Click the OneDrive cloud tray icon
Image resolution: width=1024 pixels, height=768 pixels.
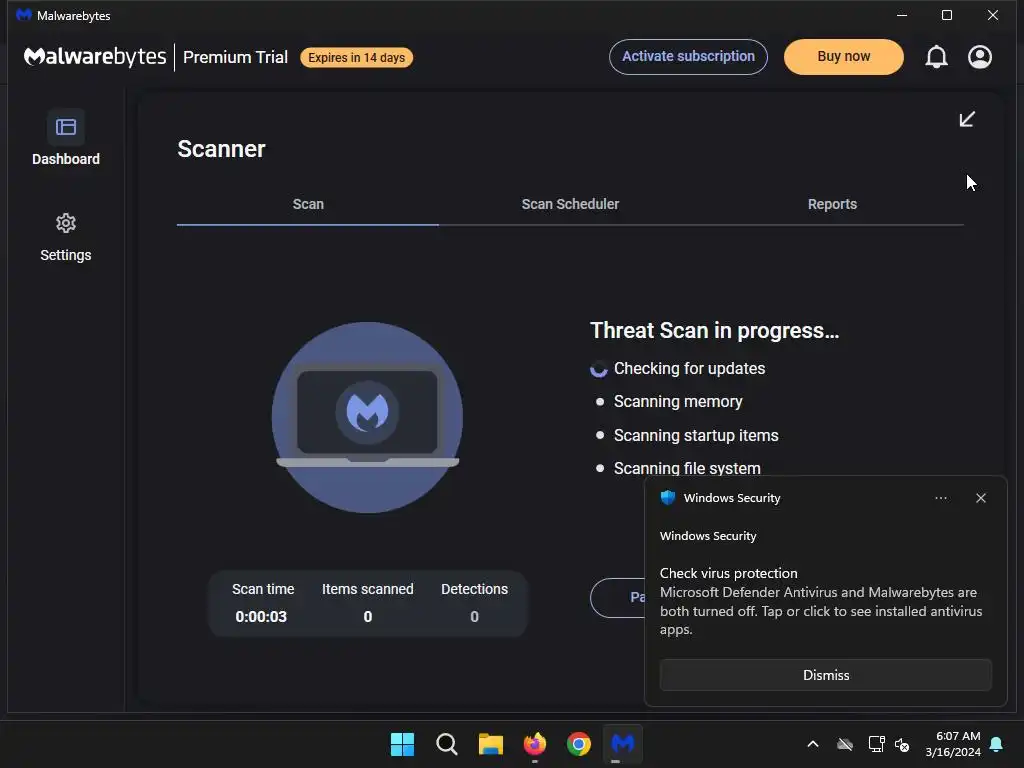[x=845, y=744]
